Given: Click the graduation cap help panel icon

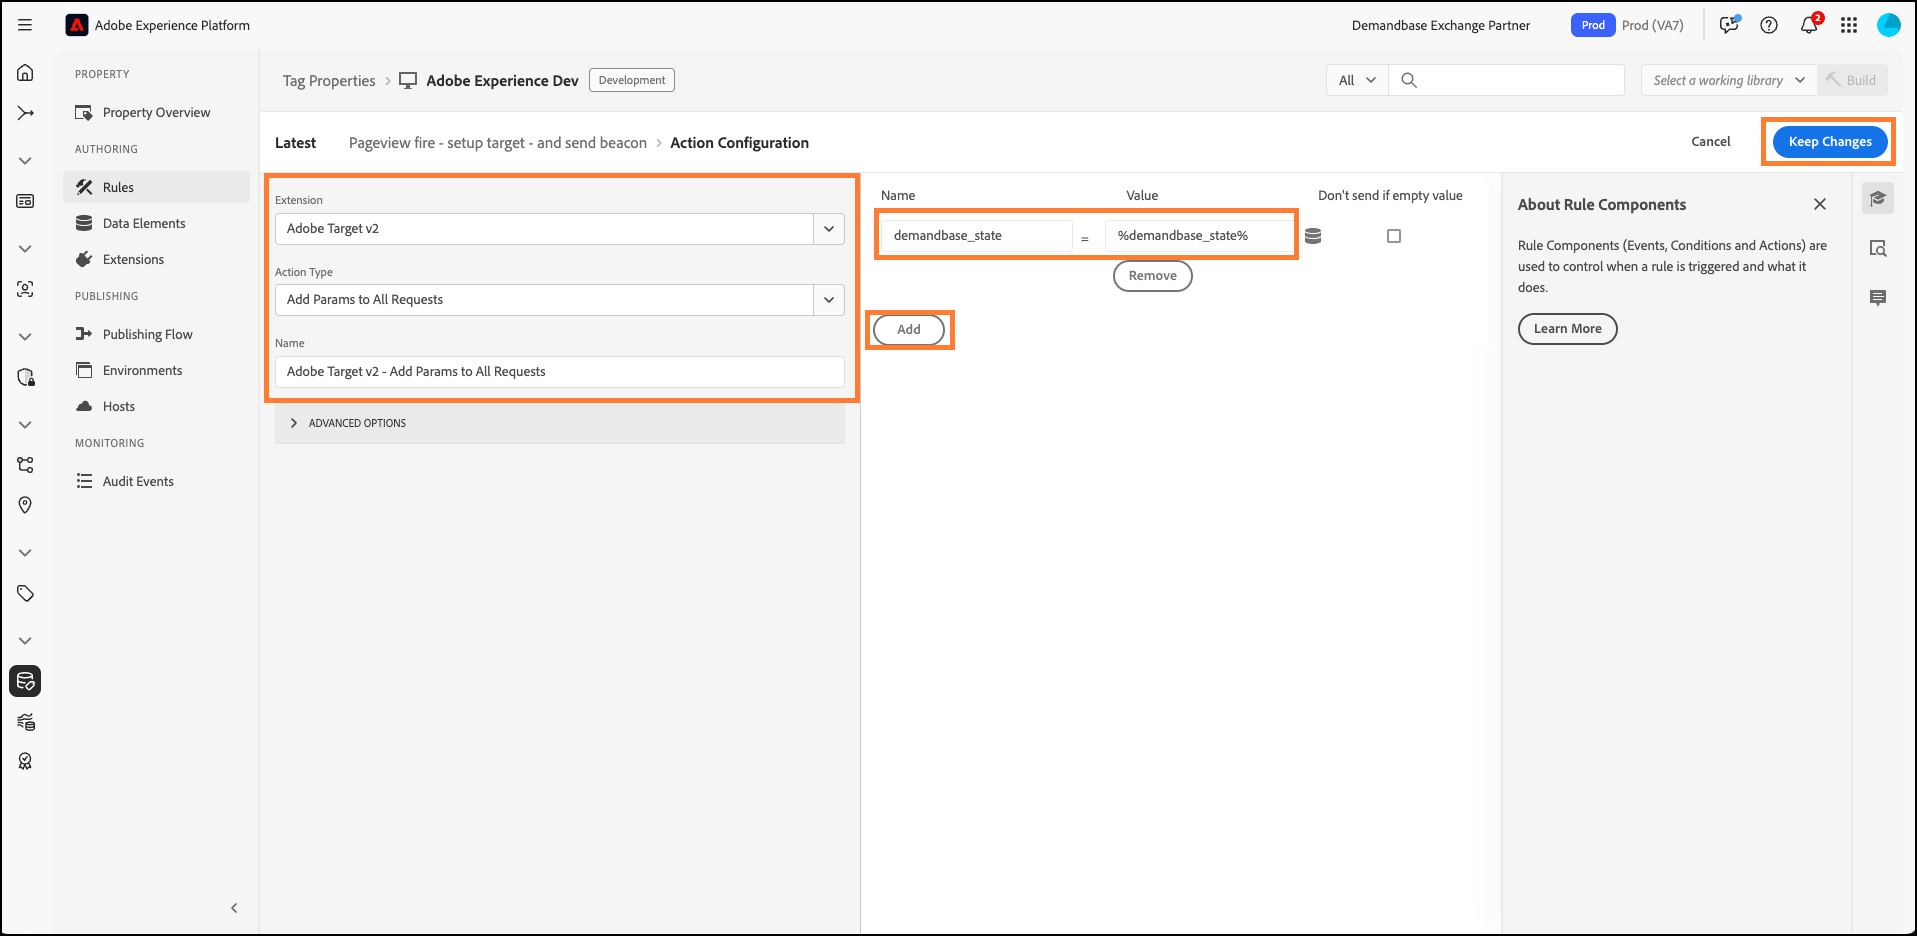Looking at the screenshot, I should coord(1878,198).
